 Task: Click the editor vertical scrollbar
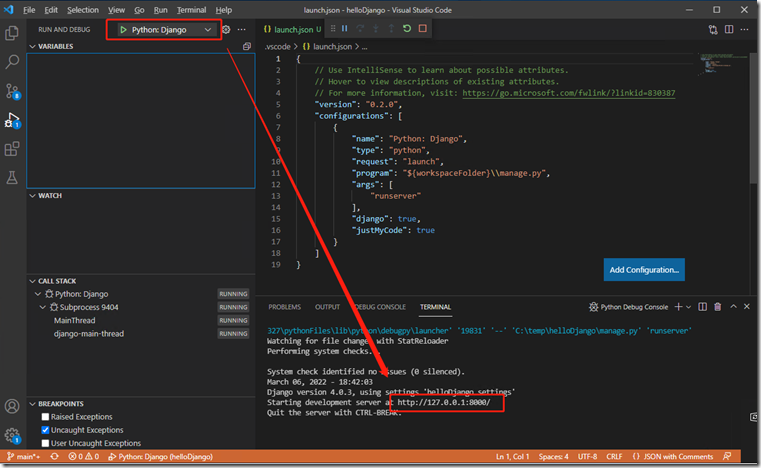753,117
